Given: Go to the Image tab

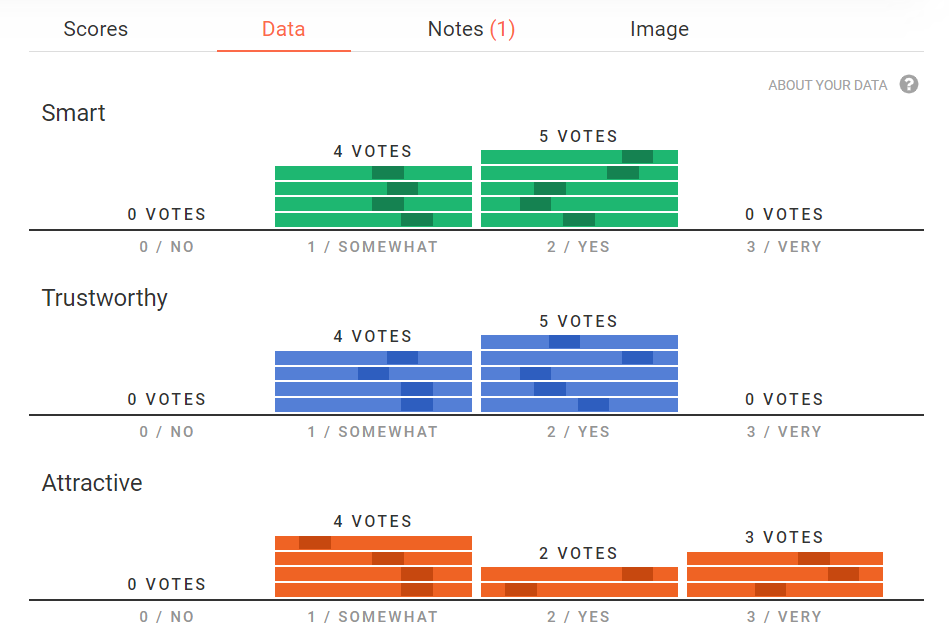Looking at the screenshot, I should [x=659, y=29].
